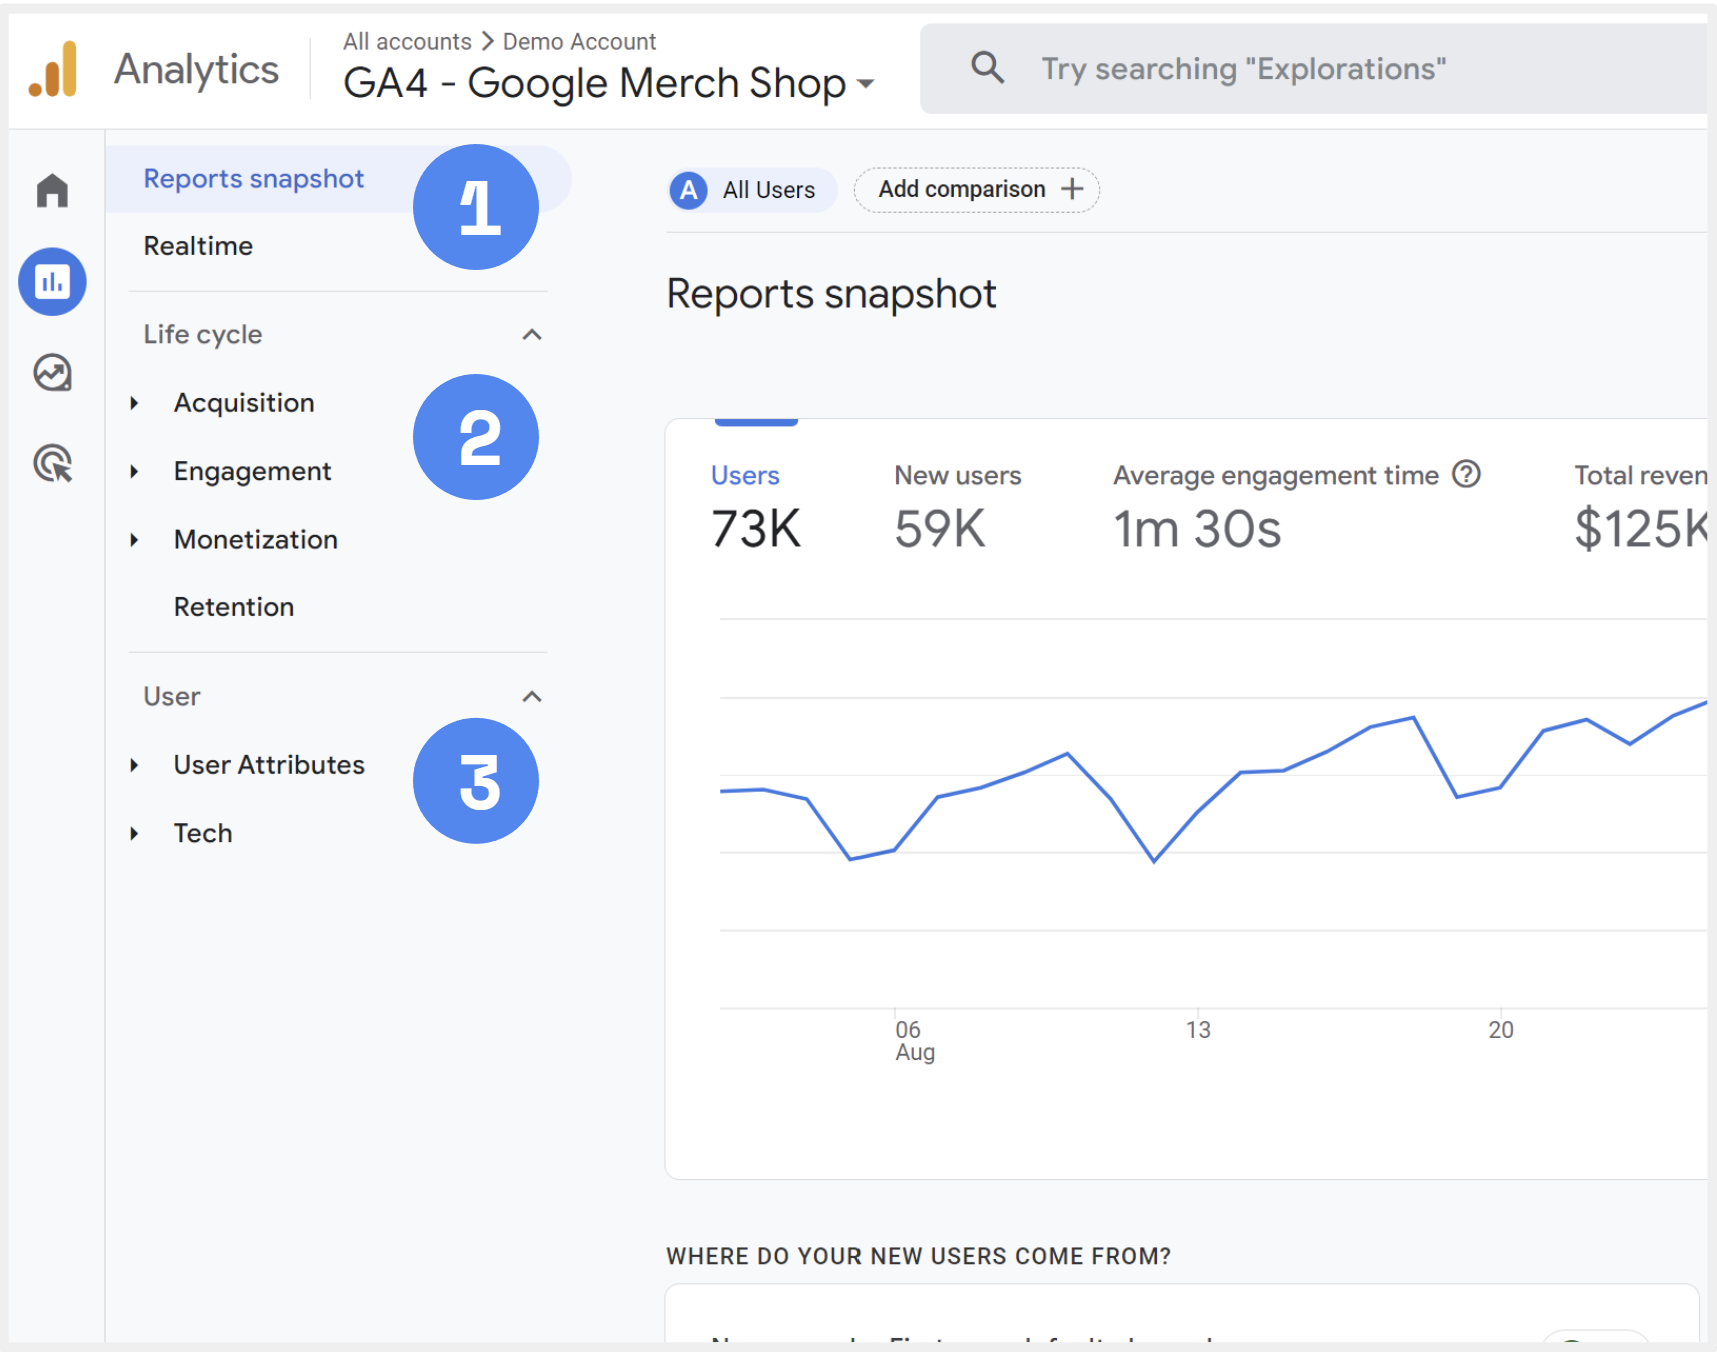Click the Life cycle section heading

(203, 334)
